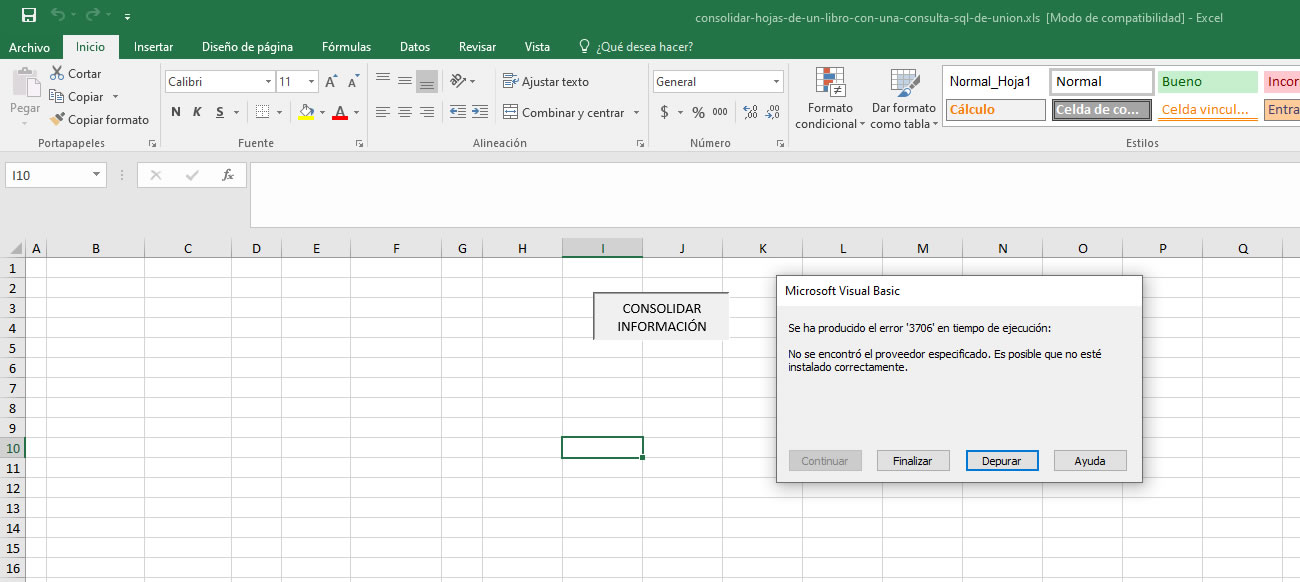The image size is (1300, 582).
Task: Open the Calibri font name dropdown
Action: pos(268,82)
